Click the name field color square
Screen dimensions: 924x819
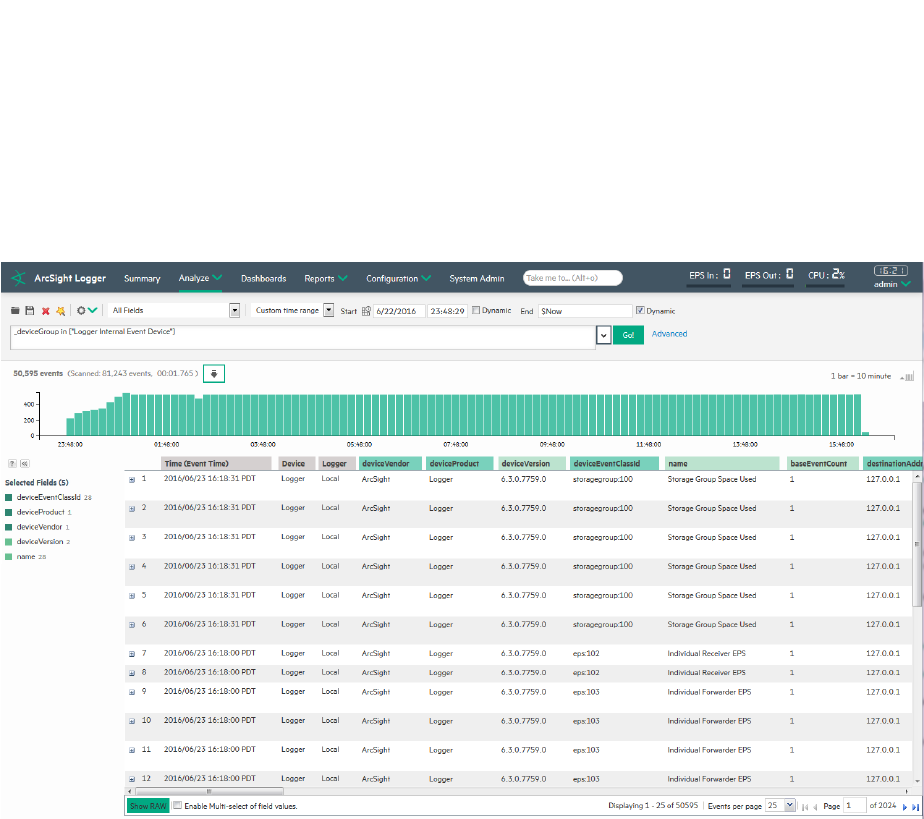pyautogui.click(x=9, y=556)
